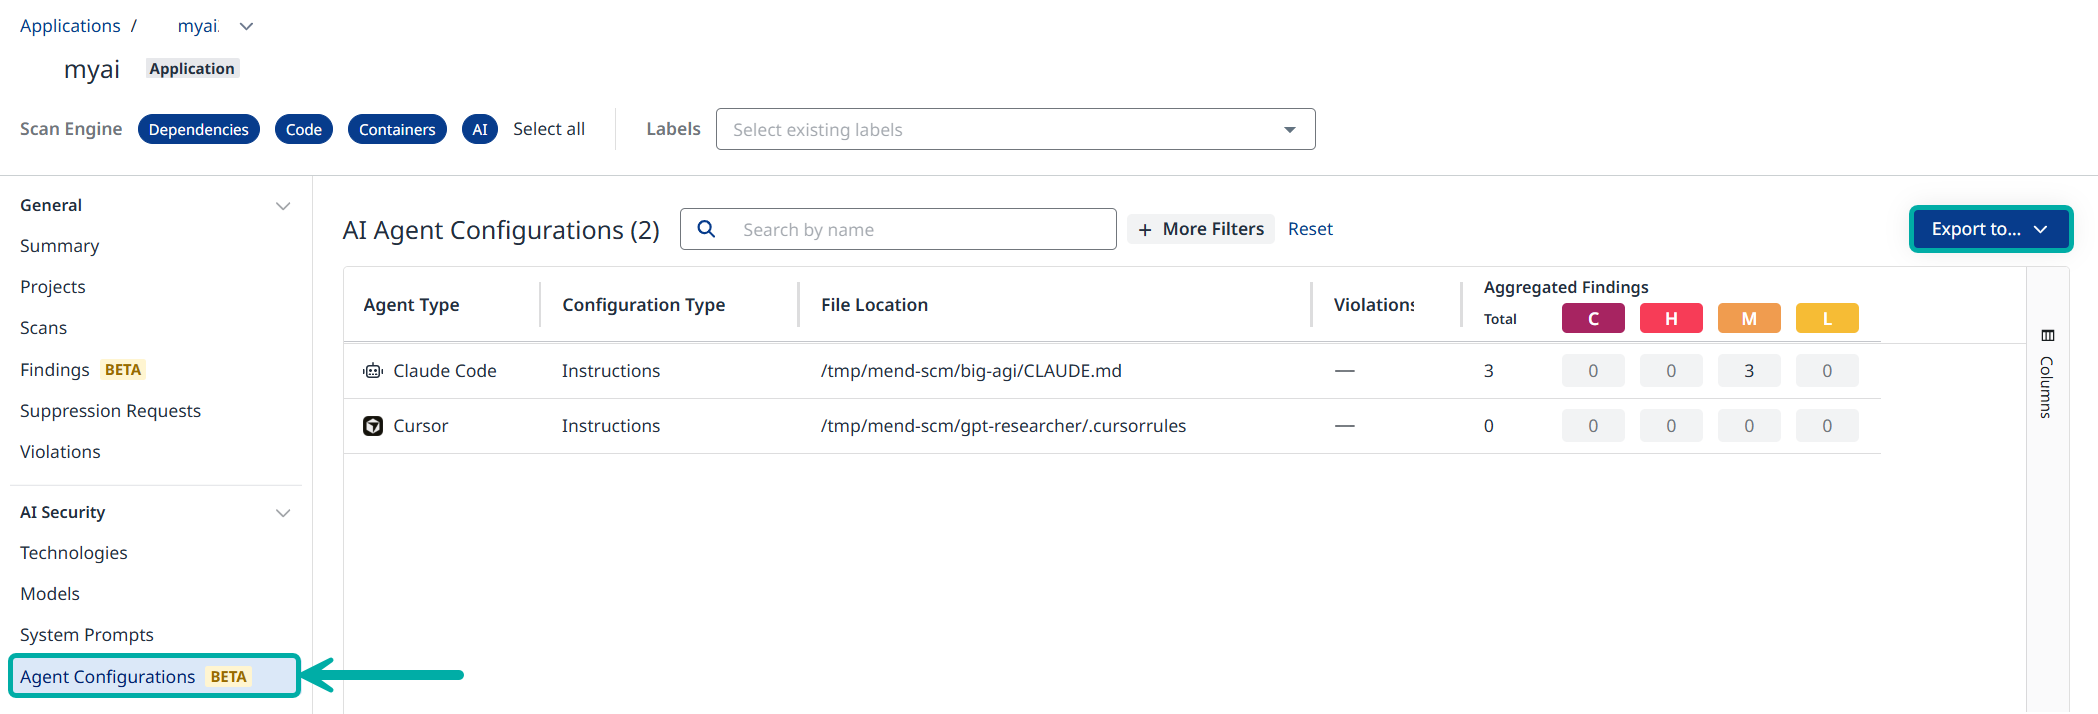Click the Reset filters link
Screen dimensions: 2098x714
click(1310, 229)
